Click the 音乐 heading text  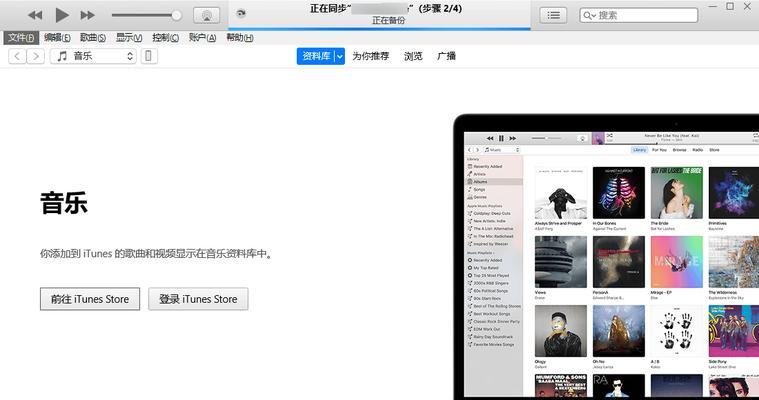(64, 202)
